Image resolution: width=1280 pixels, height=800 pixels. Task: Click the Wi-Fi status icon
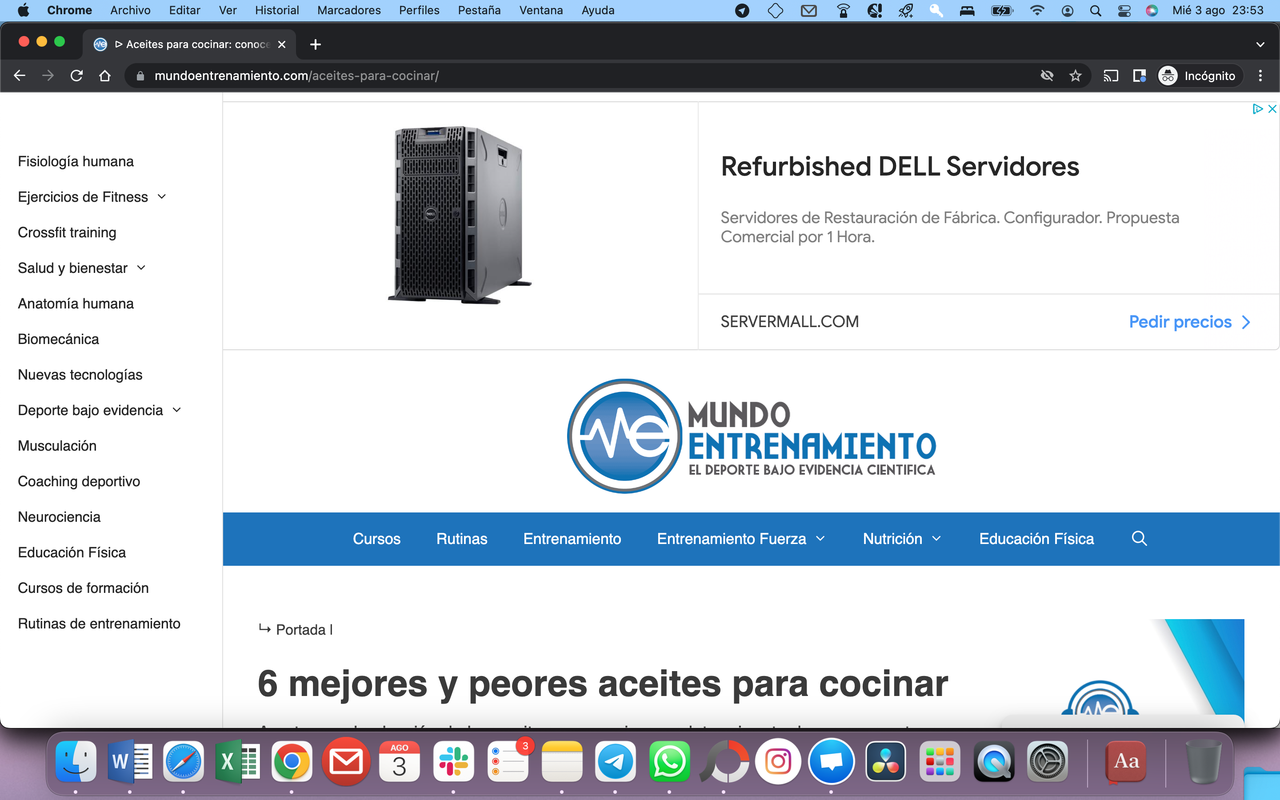pyautogui.click(x=1037, y=10)
